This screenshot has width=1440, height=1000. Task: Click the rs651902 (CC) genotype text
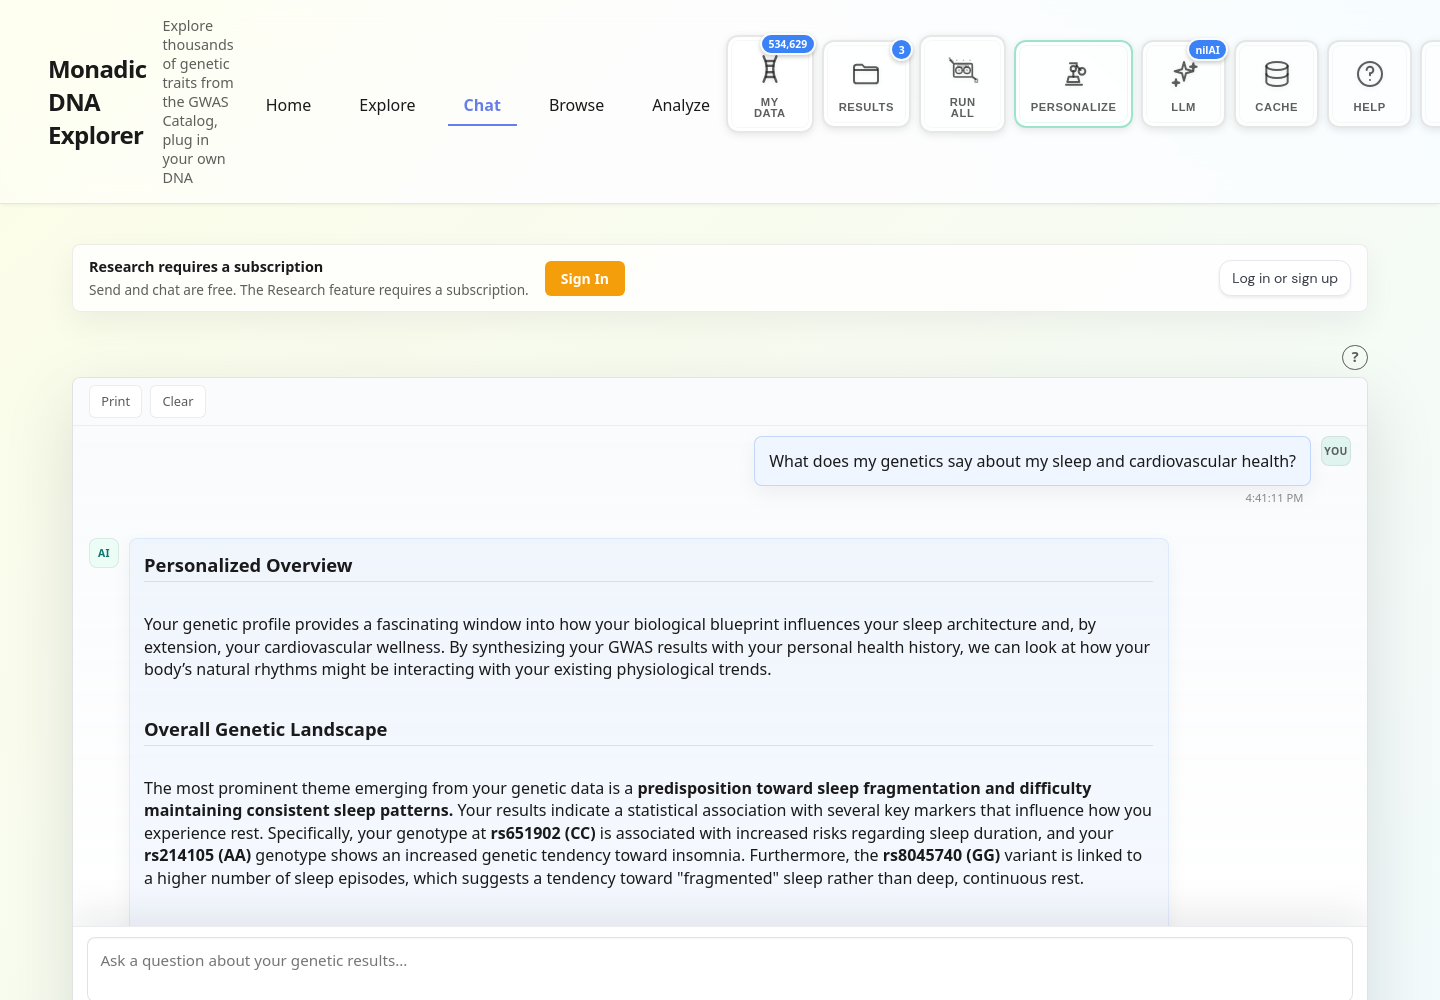[x=543, y=833]
